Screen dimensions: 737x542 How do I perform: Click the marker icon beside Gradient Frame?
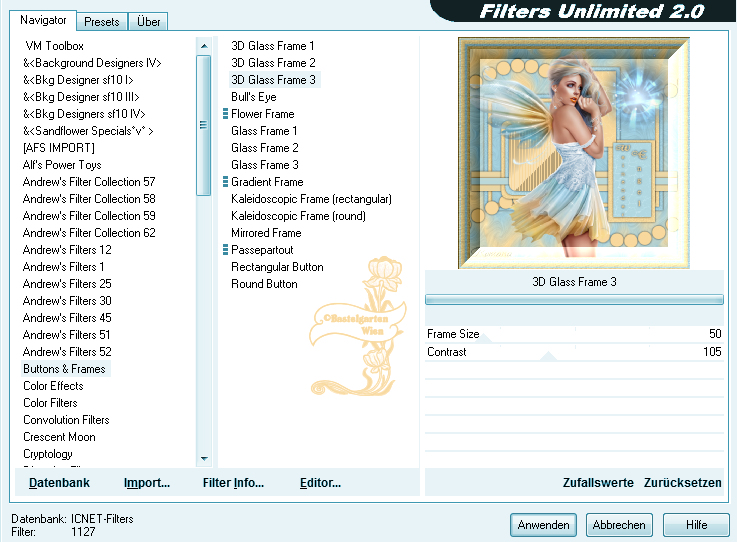click(226, 182)
